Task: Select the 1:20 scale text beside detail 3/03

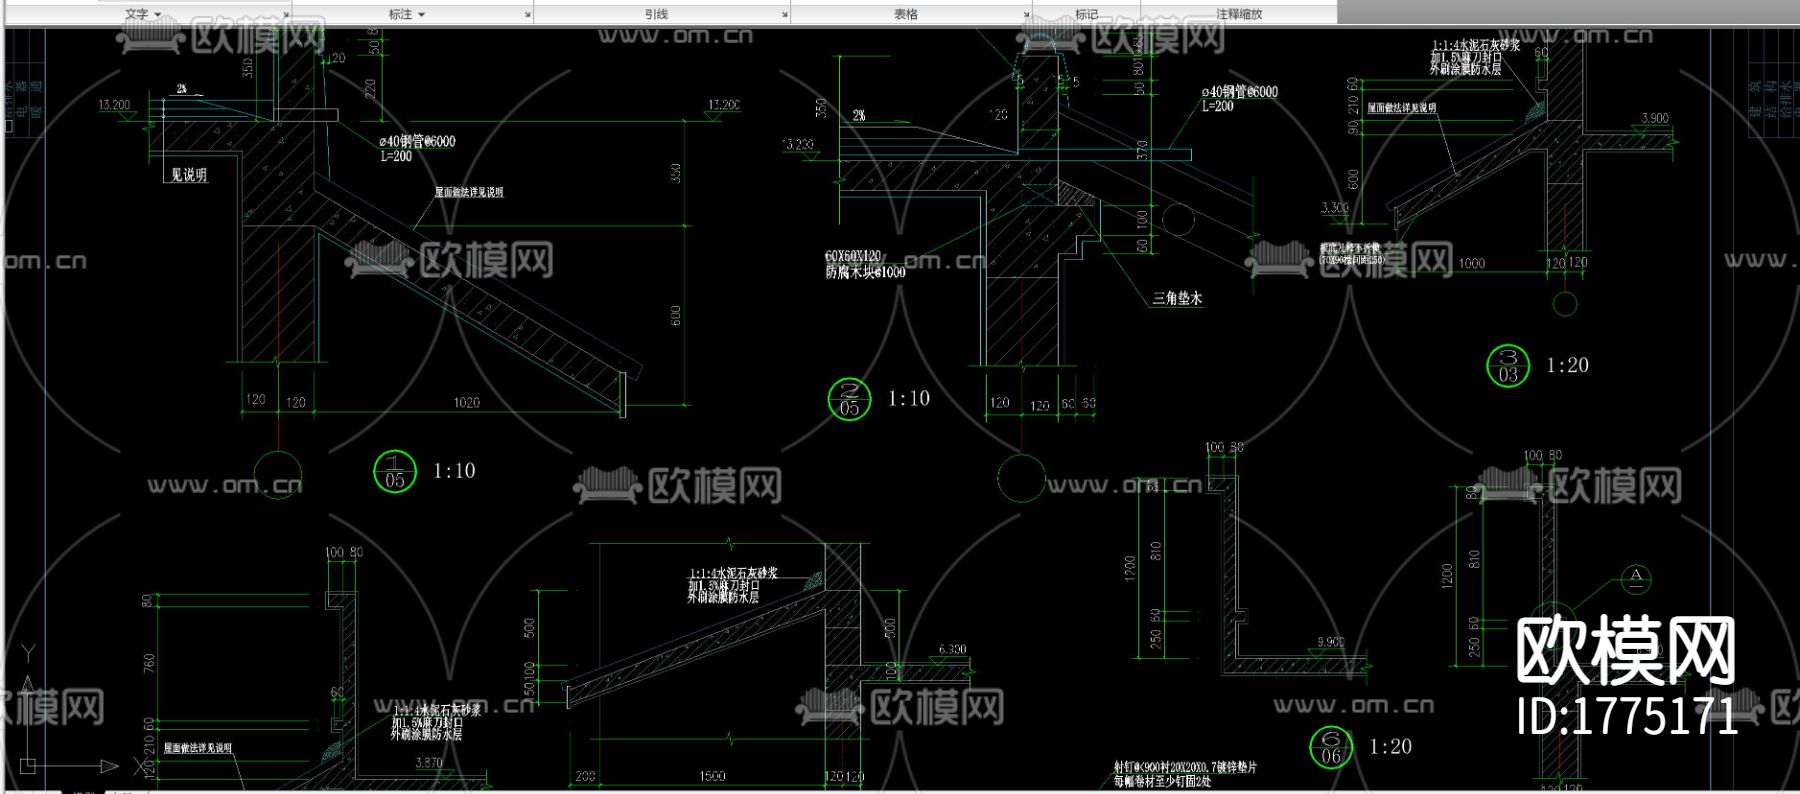Action: pos(1567,365)
